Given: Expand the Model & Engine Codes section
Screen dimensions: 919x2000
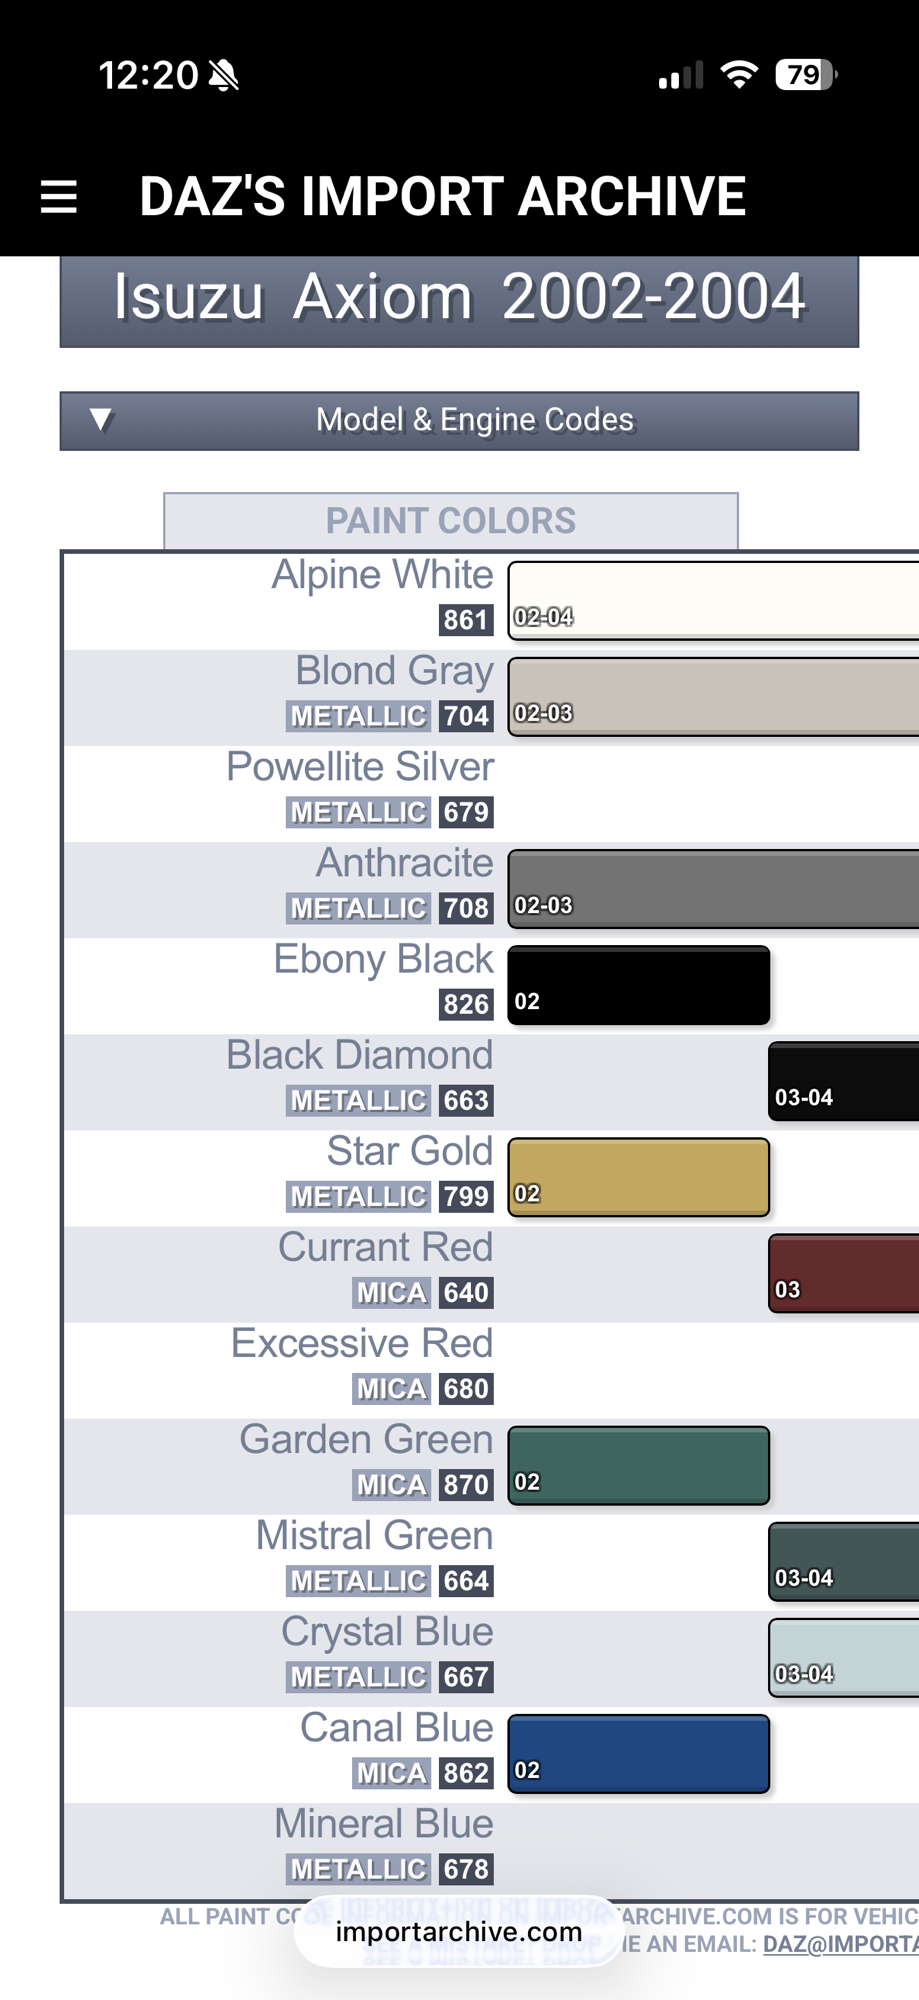Looking at the screenshot, I should coord(474,420).
